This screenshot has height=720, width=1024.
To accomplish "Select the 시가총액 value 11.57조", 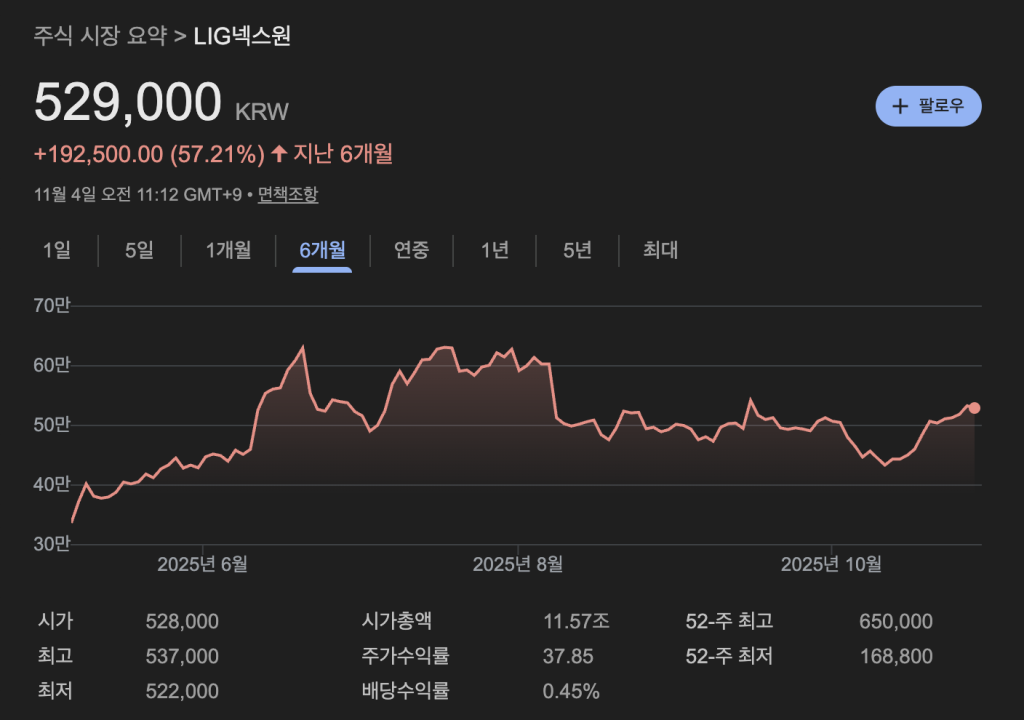I will tap(576, 622).
